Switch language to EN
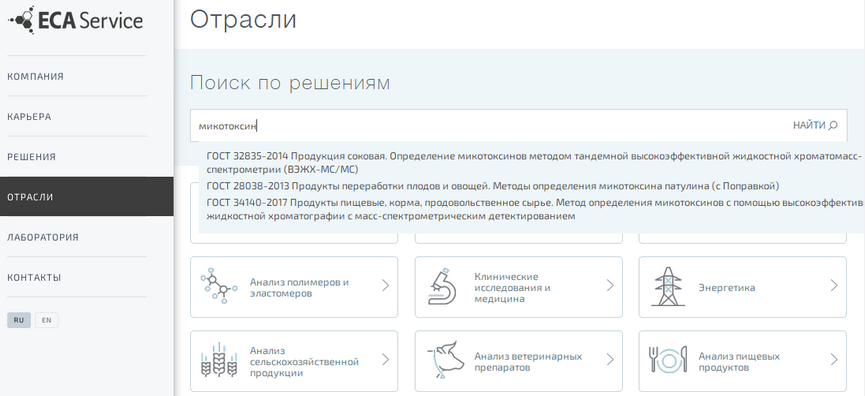This screenshot has height=396, width=865. click(46, 320)
